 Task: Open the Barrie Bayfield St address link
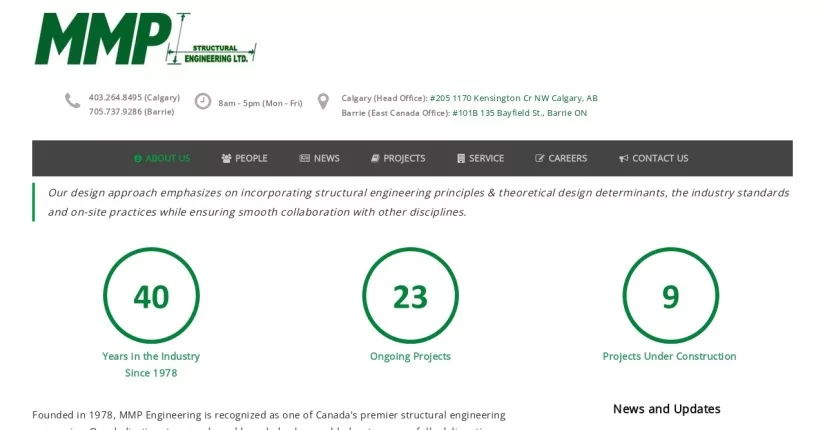(520, 113)
